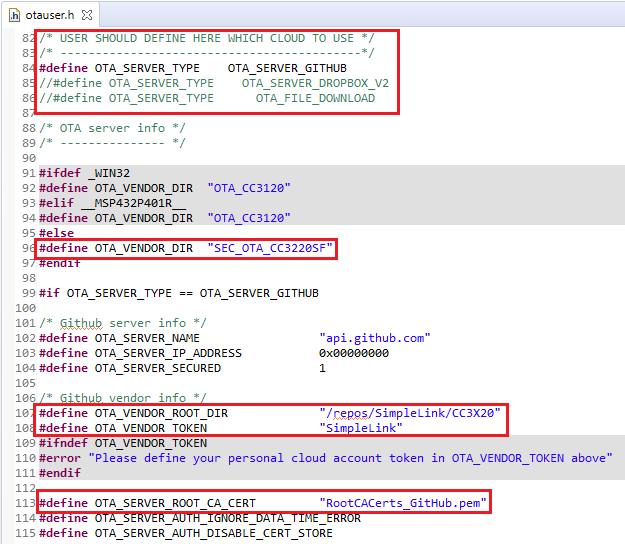Close the otauser.h editor tab

[x=89, y=16]
